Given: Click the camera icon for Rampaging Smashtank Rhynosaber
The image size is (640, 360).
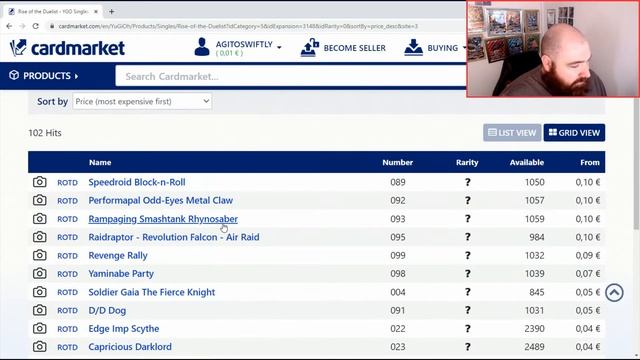Looking at the screenshot, I should tap(40, 219).
